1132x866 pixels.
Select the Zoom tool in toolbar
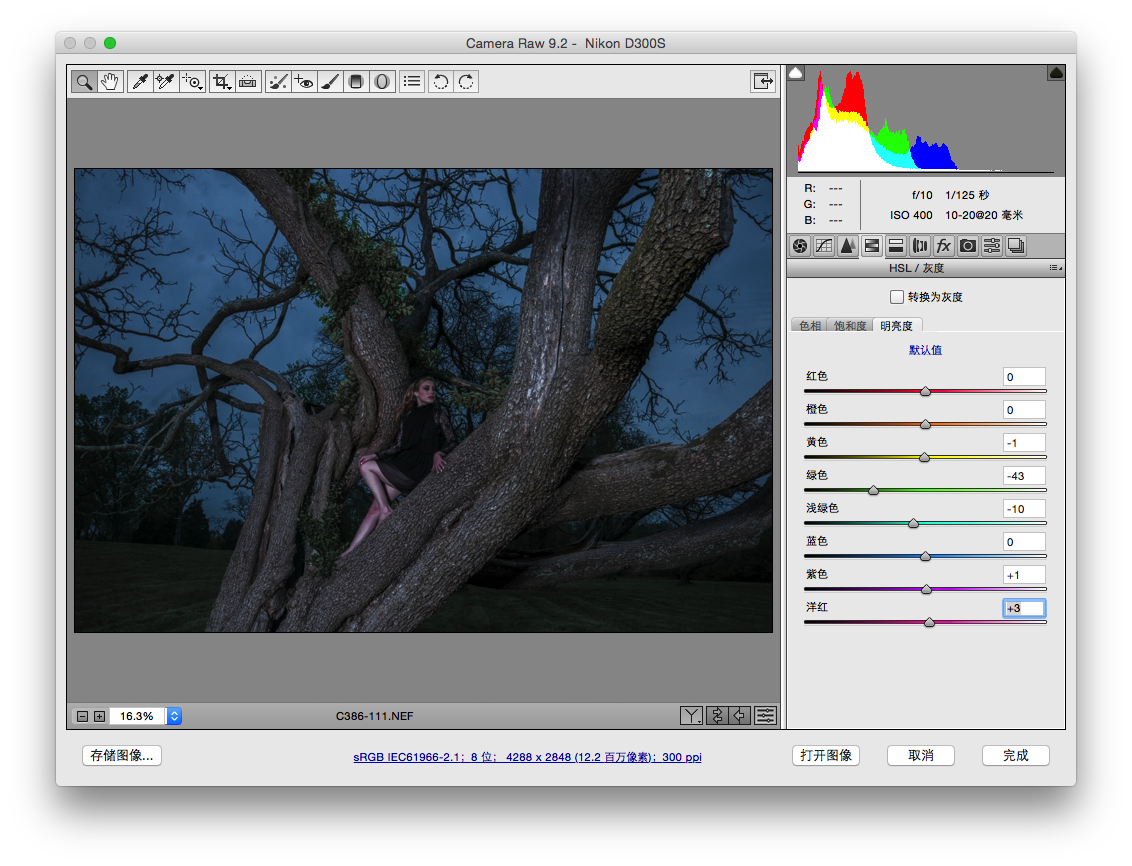[x=84, y=82]
